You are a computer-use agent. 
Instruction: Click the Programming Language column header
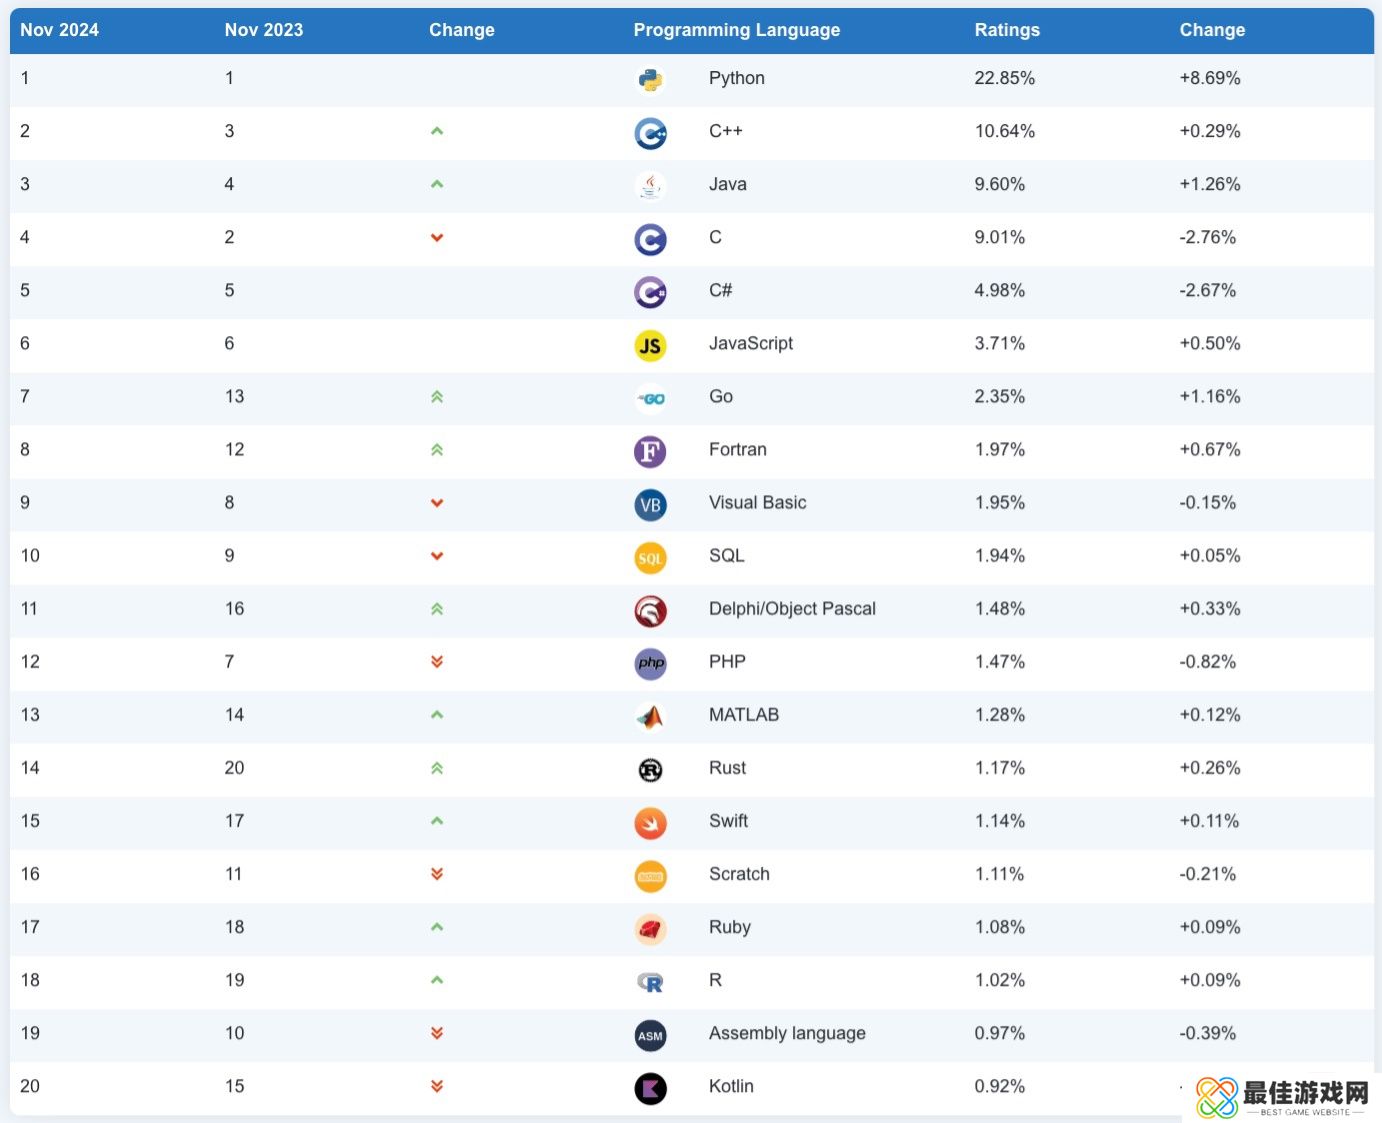[736, 30]
